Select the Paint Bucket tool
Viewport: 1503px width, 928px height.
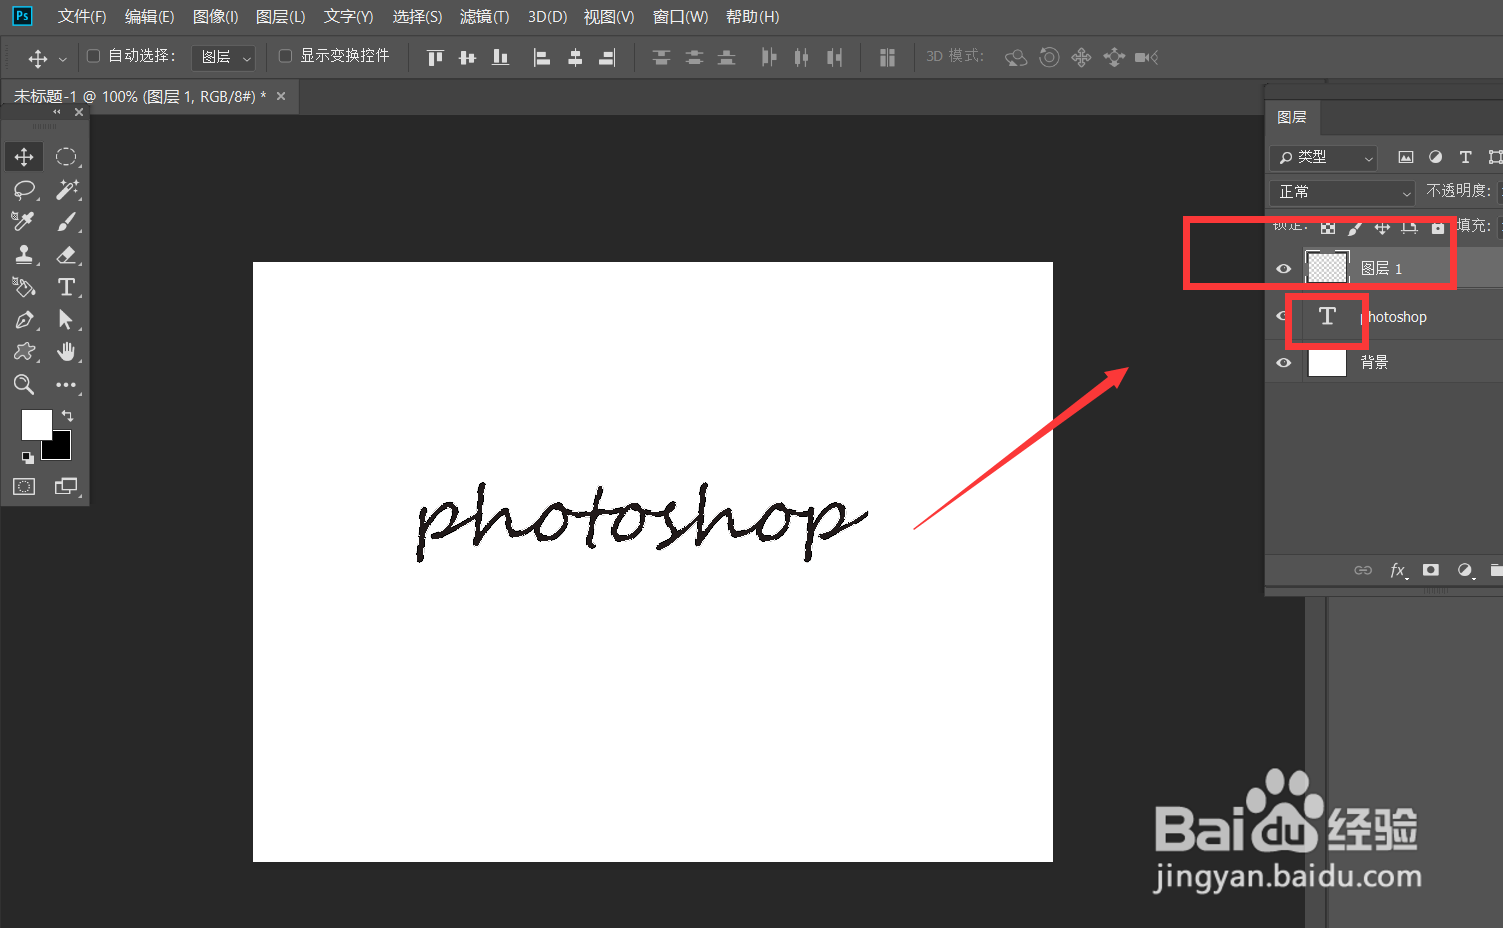coord(24,287)
